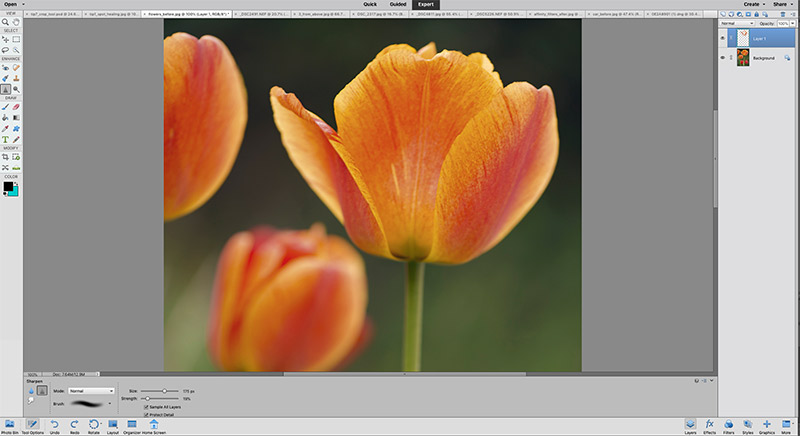Click the Layout button
The width and height of the screenshot is (800, 436).
(x=113, y=426)
